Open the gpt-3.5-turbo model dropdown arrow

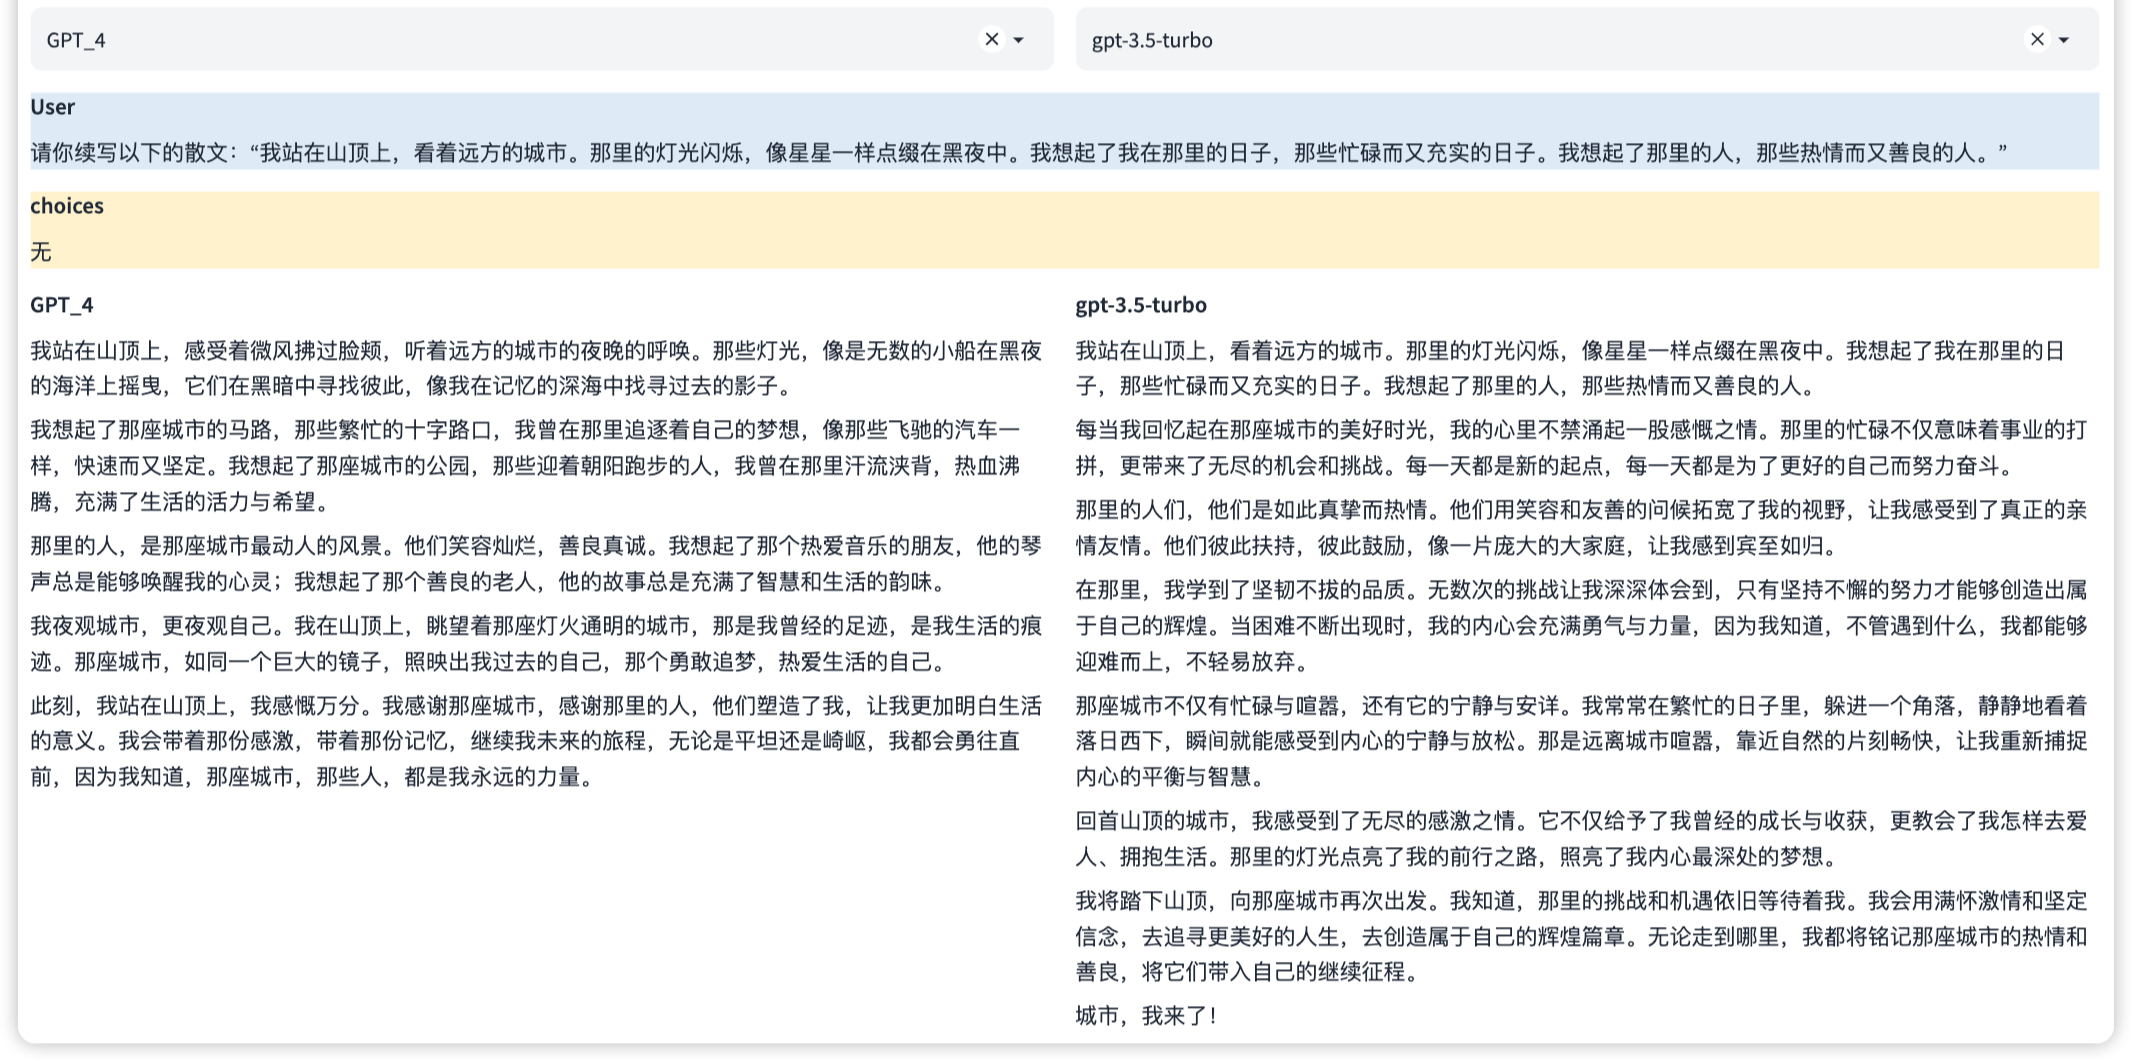click(2064, 40)
